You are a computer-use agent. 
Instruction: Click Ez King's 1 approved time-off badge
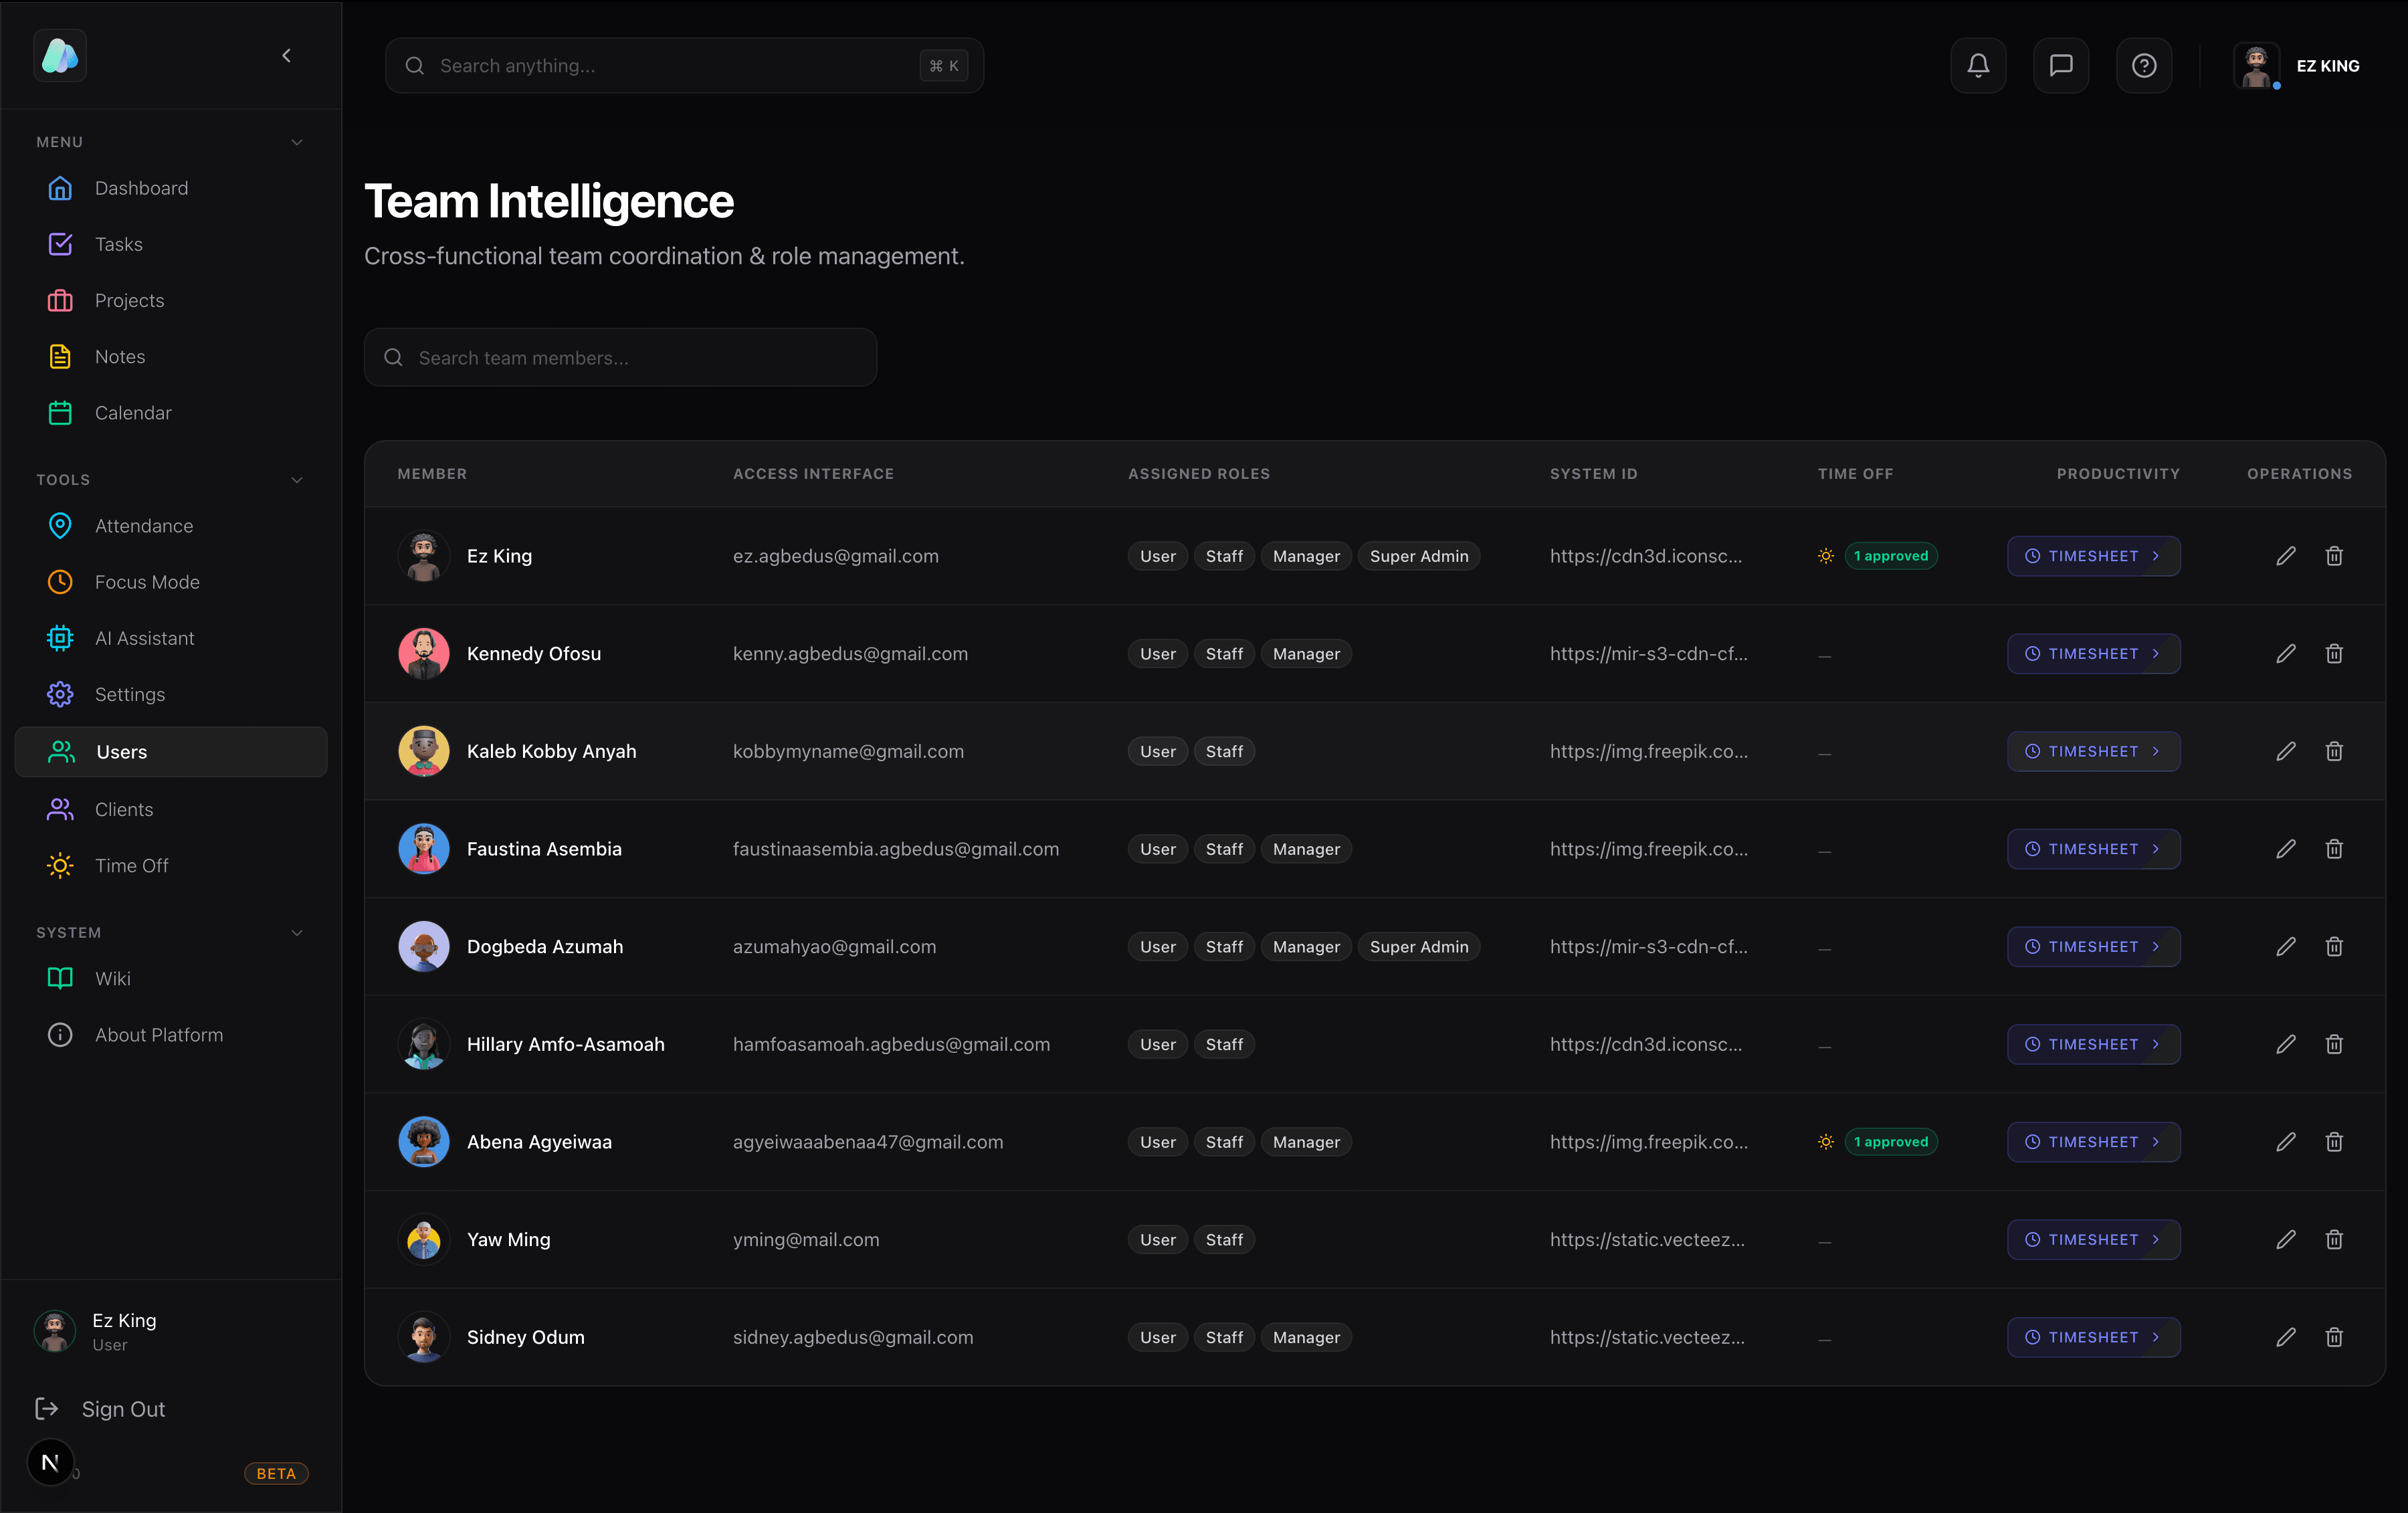coord(1890,556)
